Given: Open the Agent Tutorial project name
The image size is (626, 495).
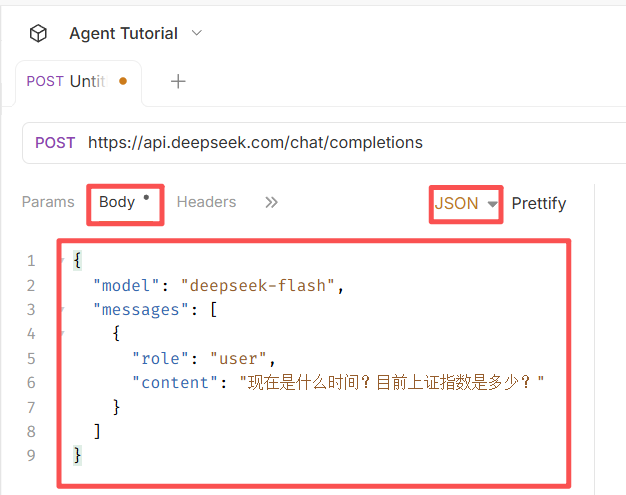Looking at the screenshot, I should coord(123,34).
